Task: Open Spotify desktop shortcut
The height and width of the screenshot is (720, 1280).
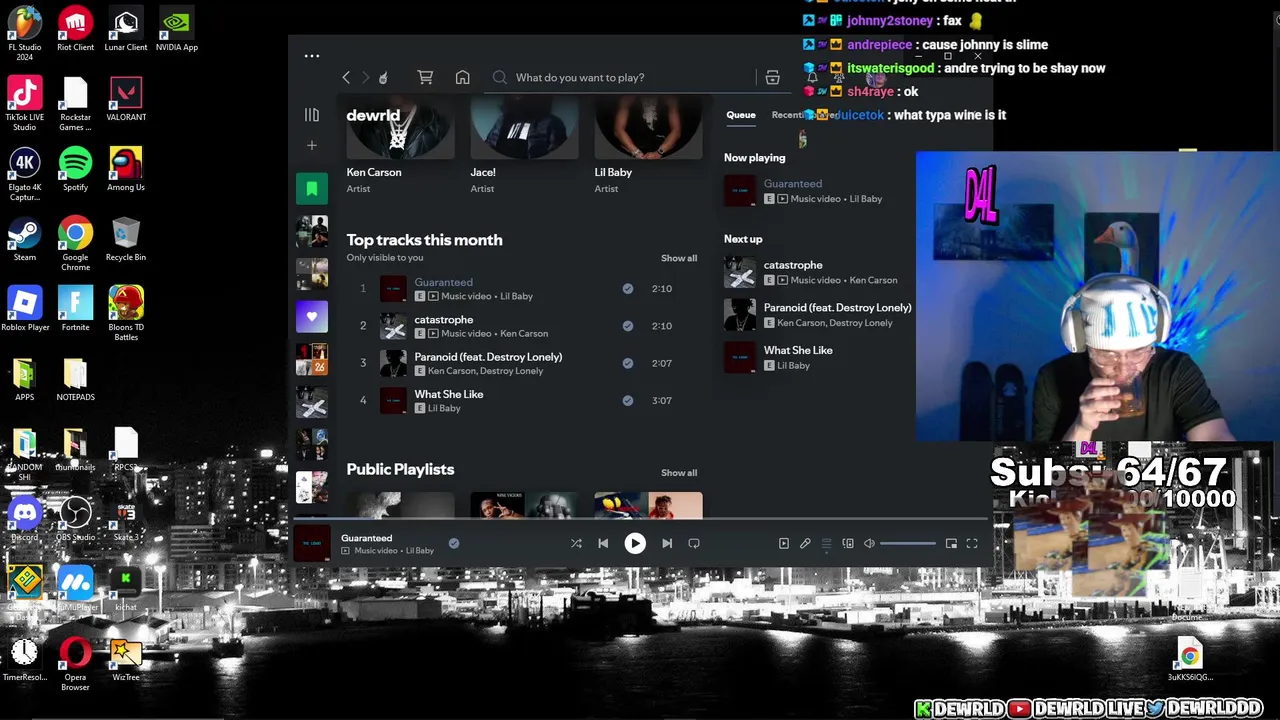Action: point(75,170)
